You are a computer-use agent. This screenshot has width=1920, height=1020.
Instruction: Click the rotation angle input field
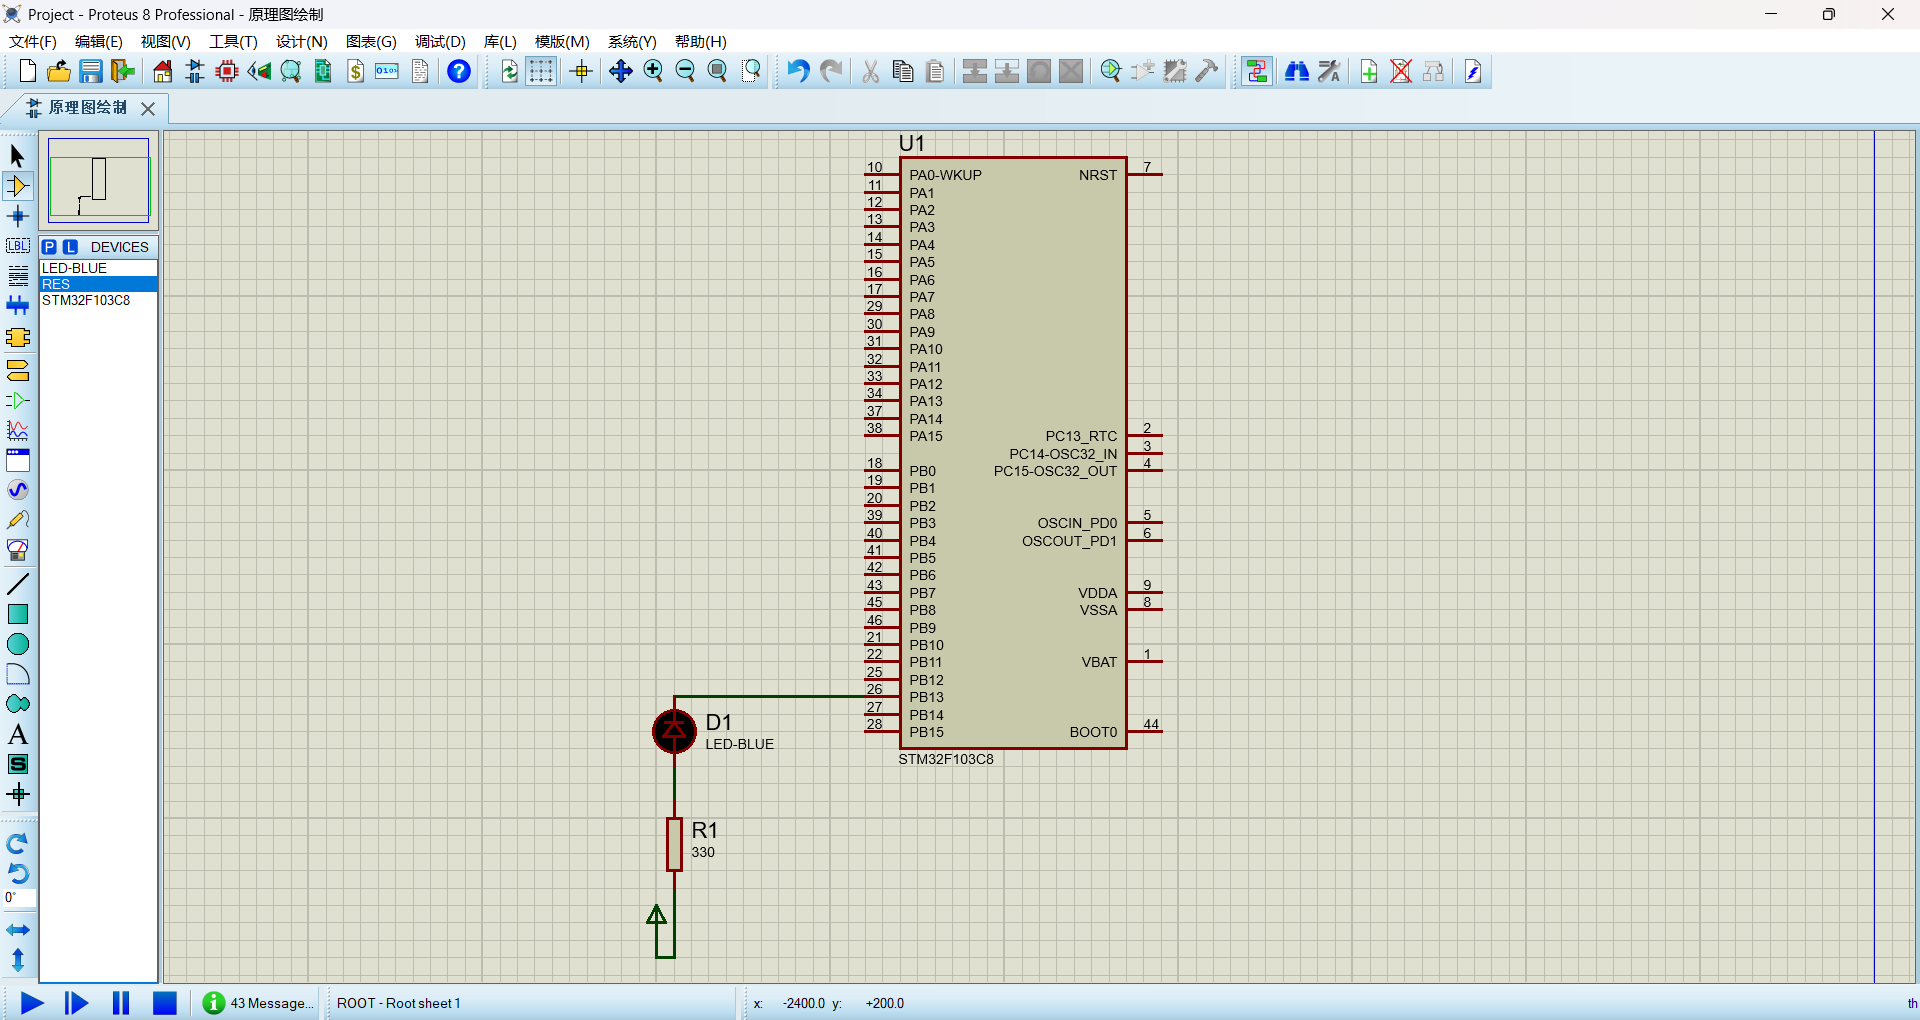[20, 898]
